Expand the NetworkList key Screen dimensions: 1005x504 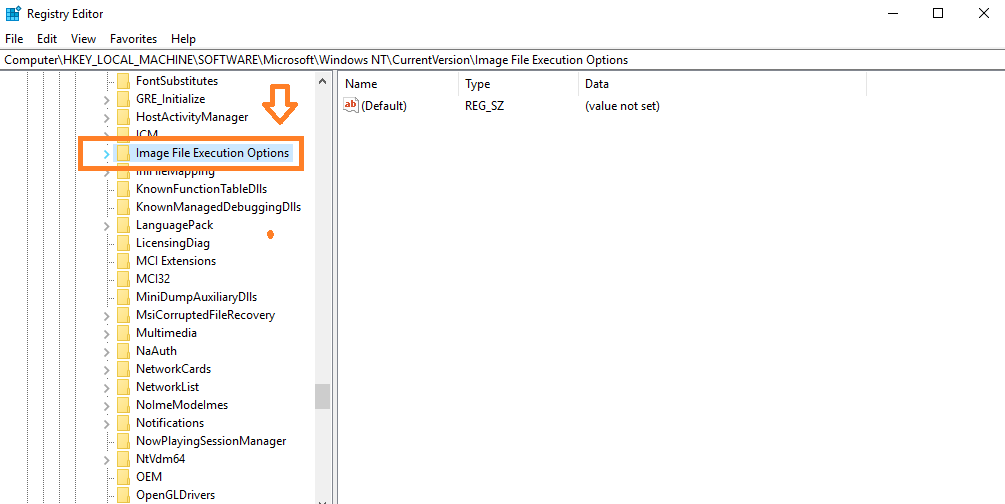(x=106, y=387)
